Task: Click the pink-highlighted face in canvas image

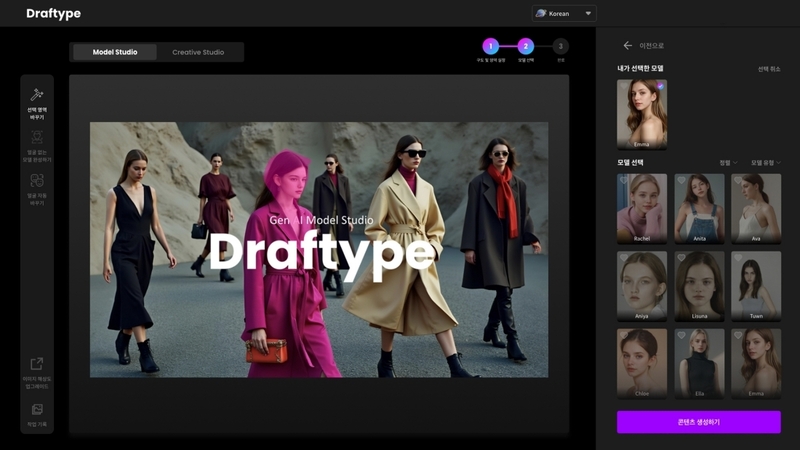Action: [288, 179]
